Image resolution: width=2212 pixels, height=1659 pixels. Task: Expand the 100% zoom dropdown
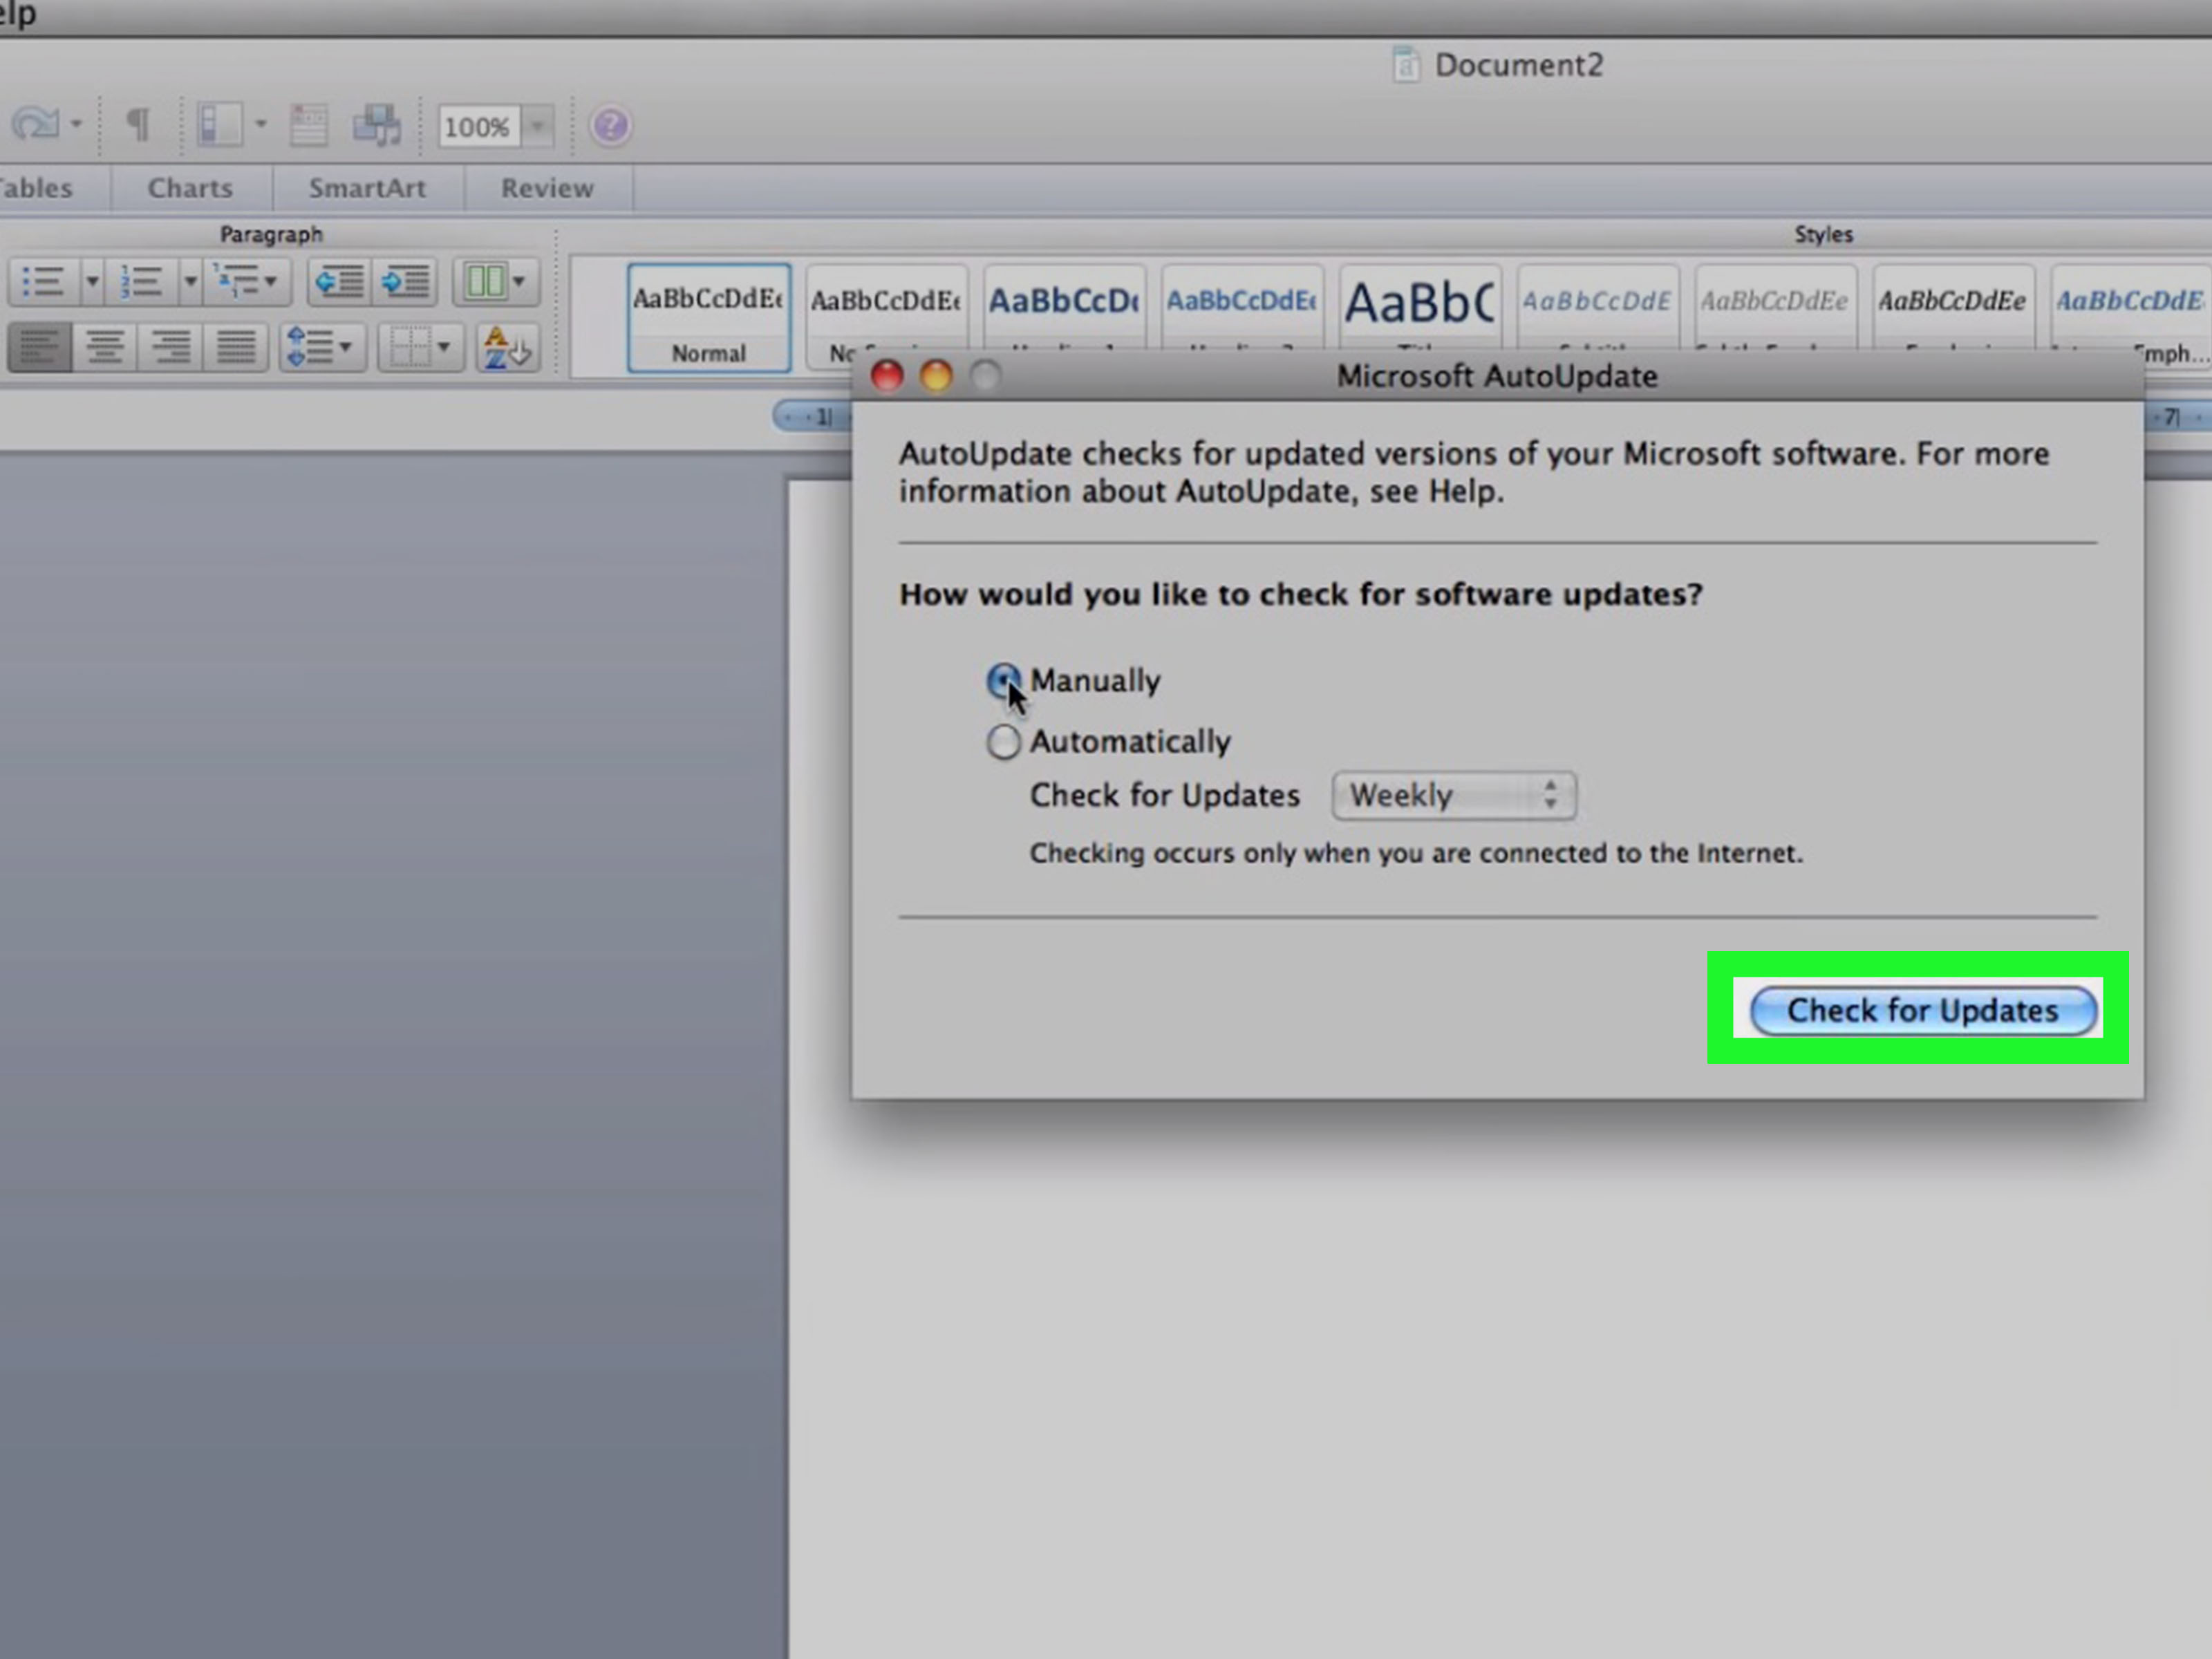point(538,126)
